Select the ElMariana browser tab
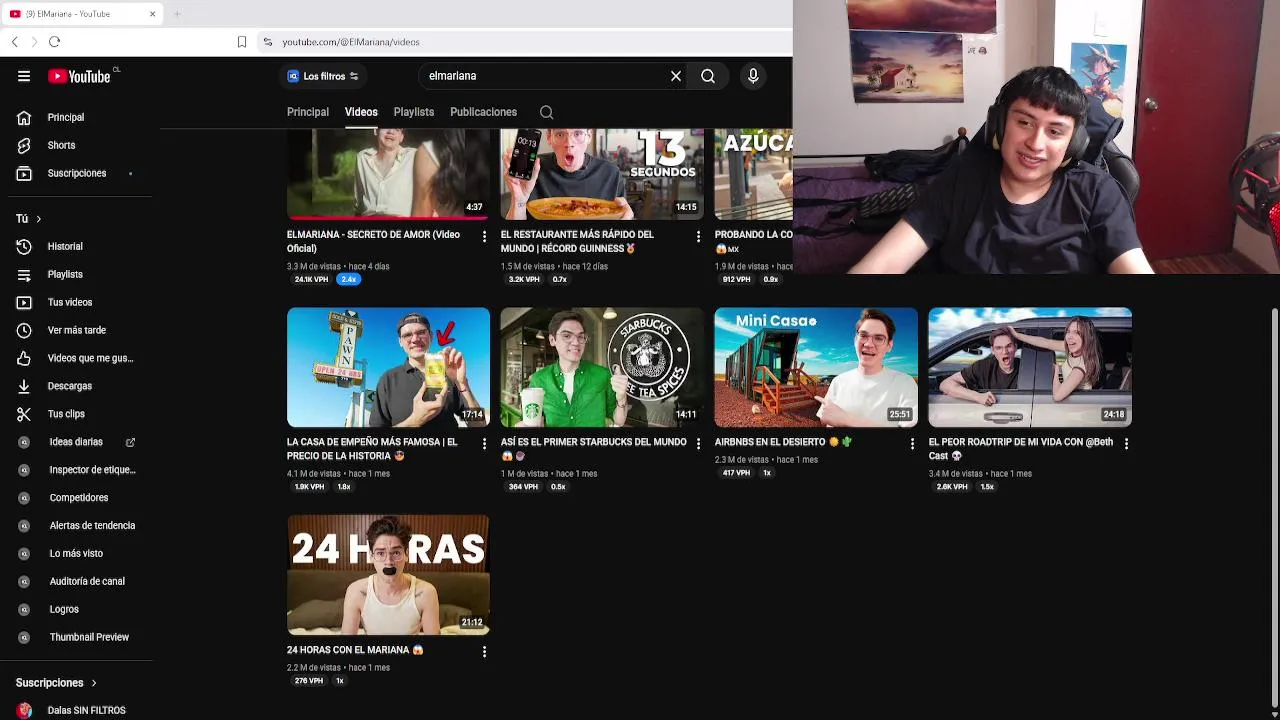1280x720 pixels. tap(82, 14)
